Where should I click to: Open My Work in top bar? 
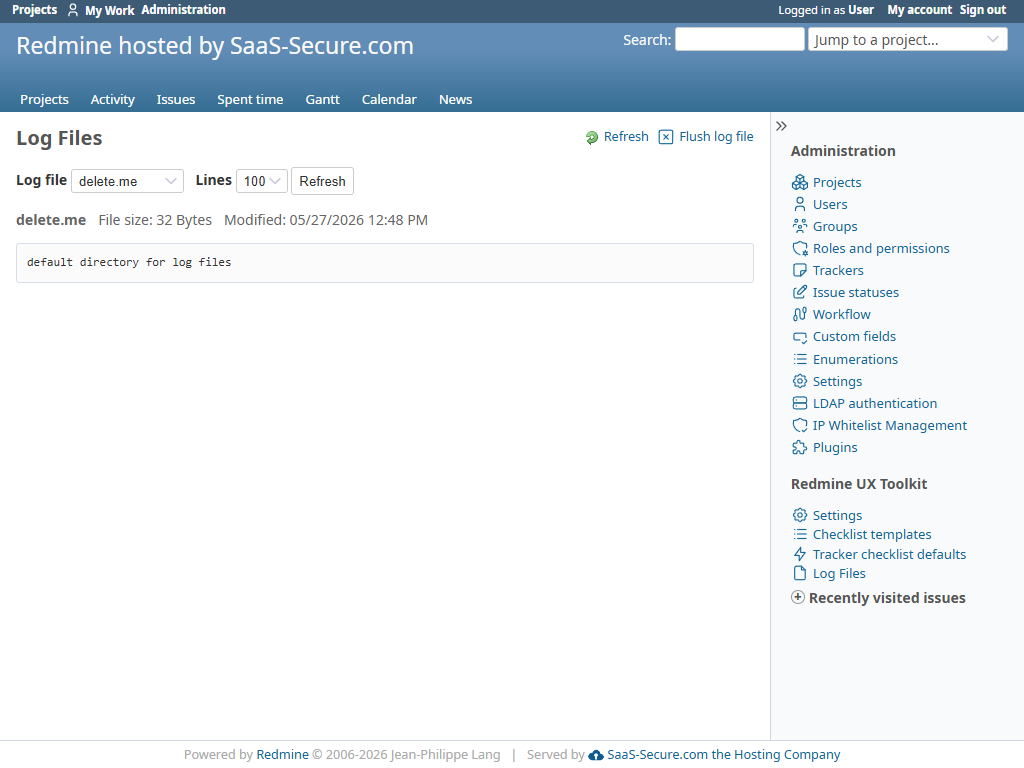click(x=110, y=10)
